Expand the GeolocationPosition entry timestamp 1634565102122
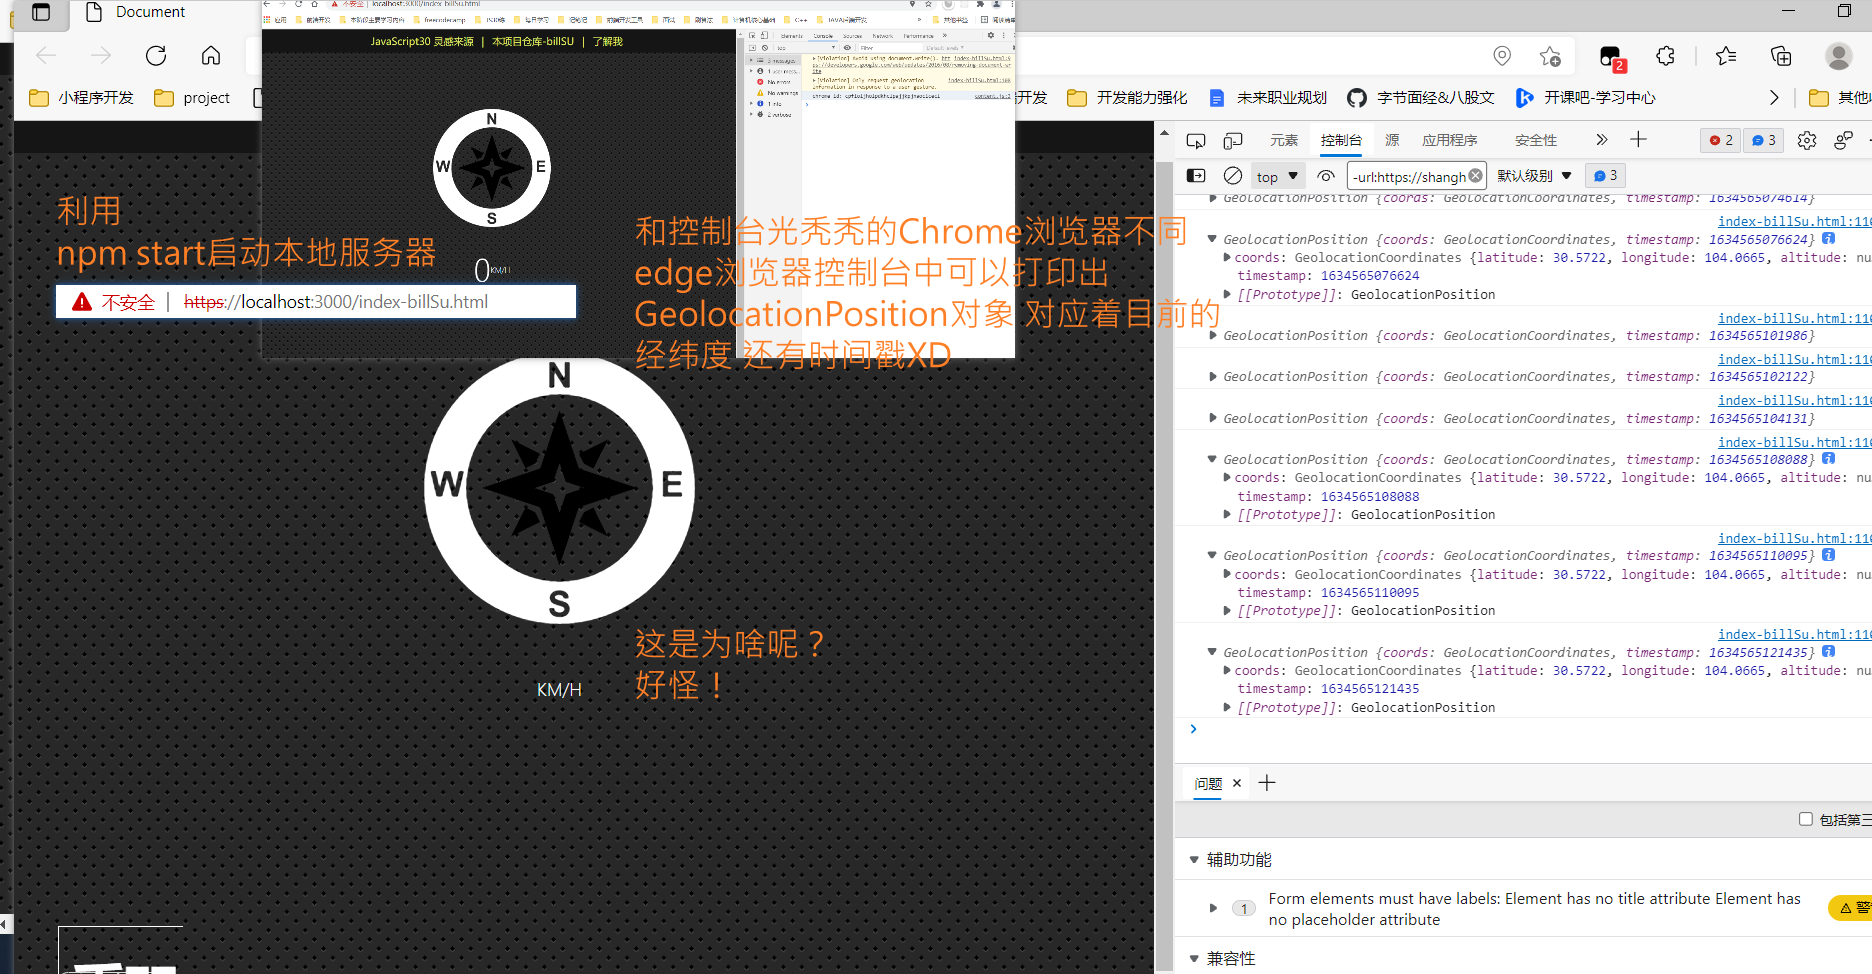 pyautogui.click(x=1212, y=377)
